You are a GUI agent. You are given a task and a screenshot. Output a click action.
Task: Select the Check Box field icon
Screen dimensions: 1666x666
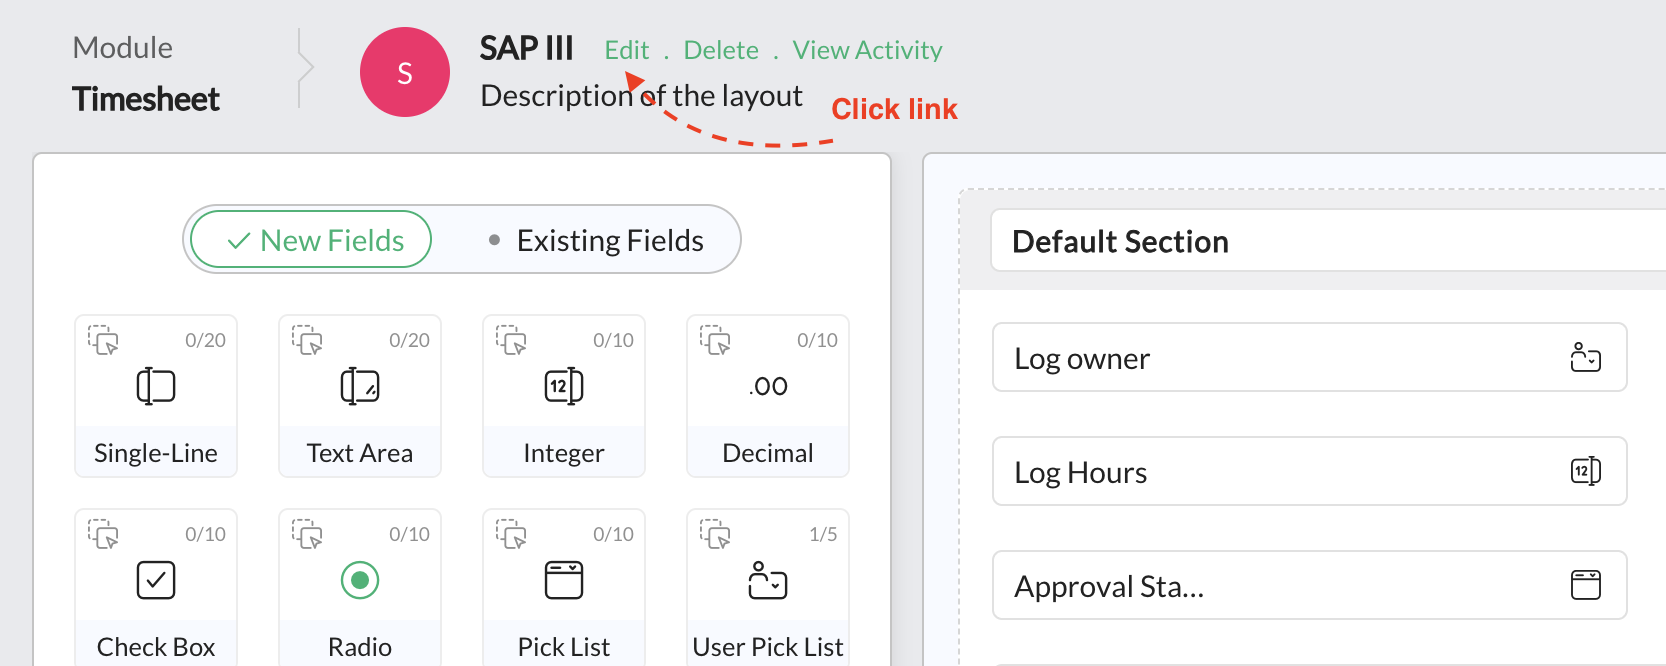tap(156, 580)
